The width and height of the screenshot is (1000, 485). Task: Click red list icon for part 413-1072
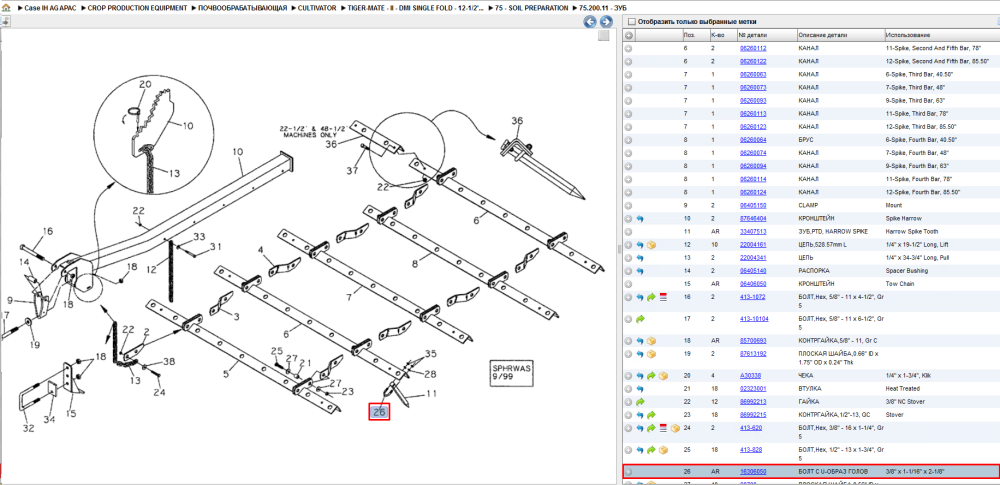point(663,297)
